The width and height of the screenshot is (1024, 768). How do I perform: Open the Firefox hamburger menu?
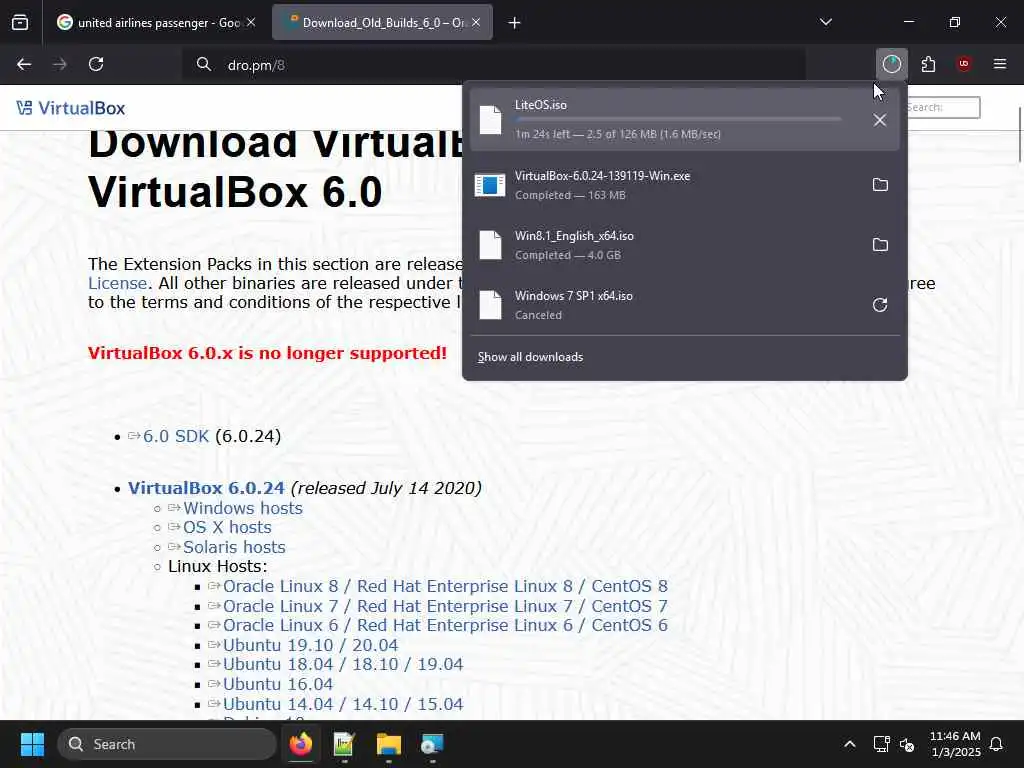pyautogui.click(x=1000, y=64)
